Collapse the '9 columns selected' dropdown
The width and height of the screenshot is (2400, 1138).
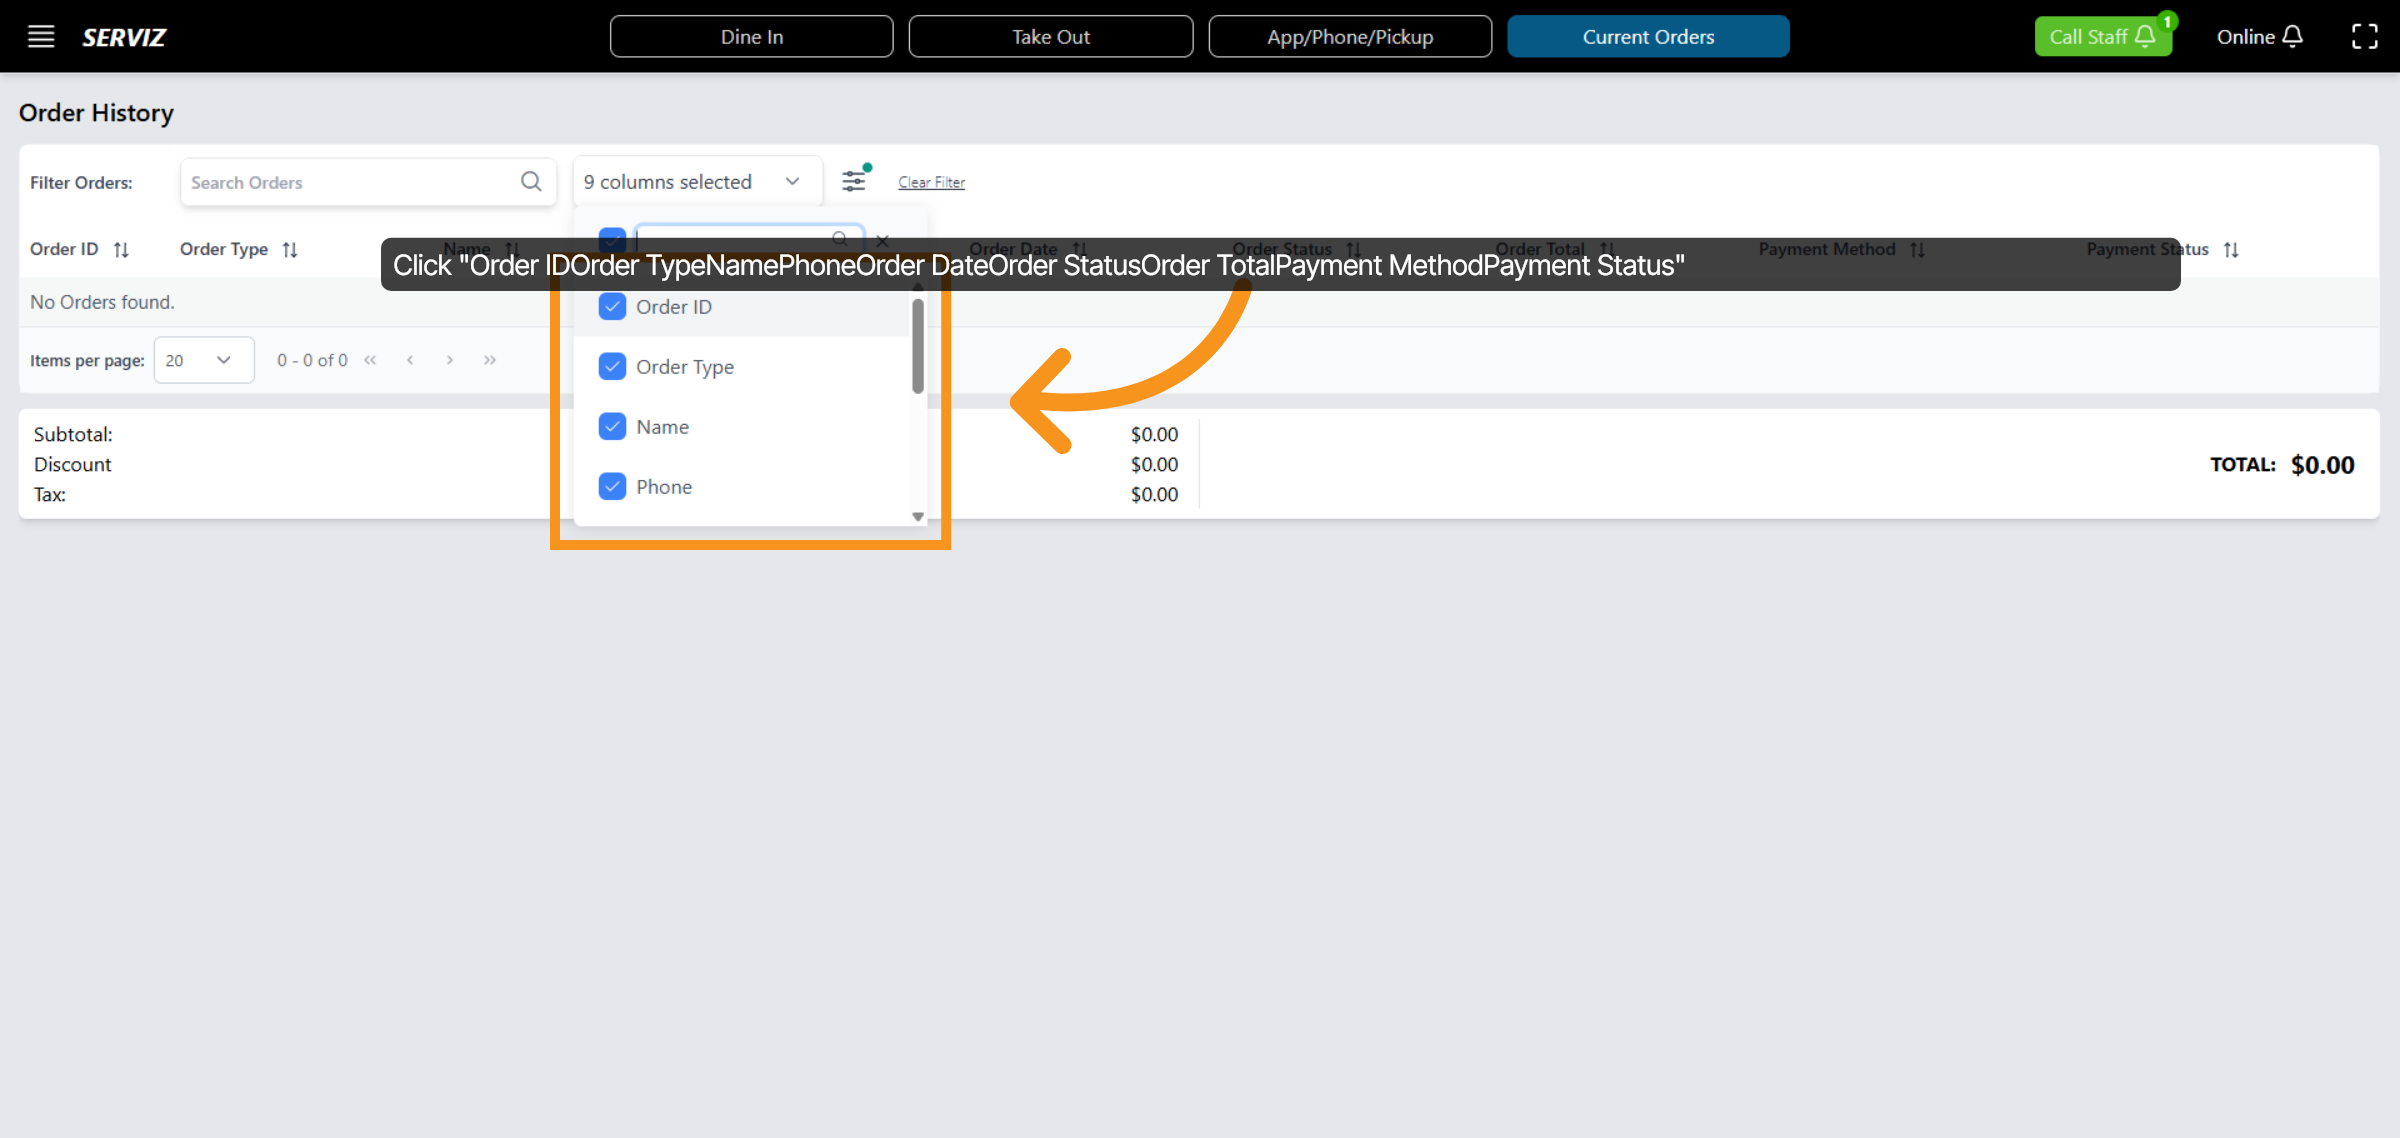click(791, 181)
